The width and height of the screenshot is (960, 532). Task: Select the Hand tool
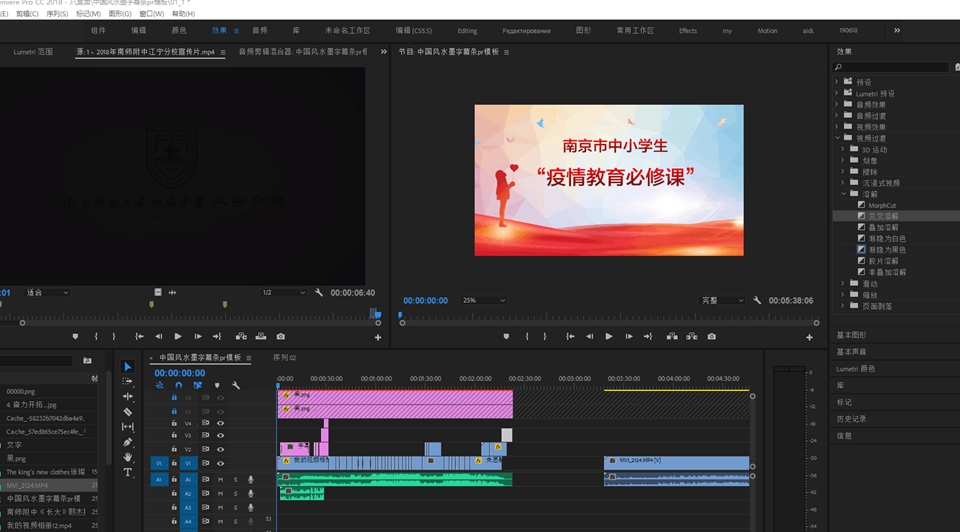(x=128, y=457)
